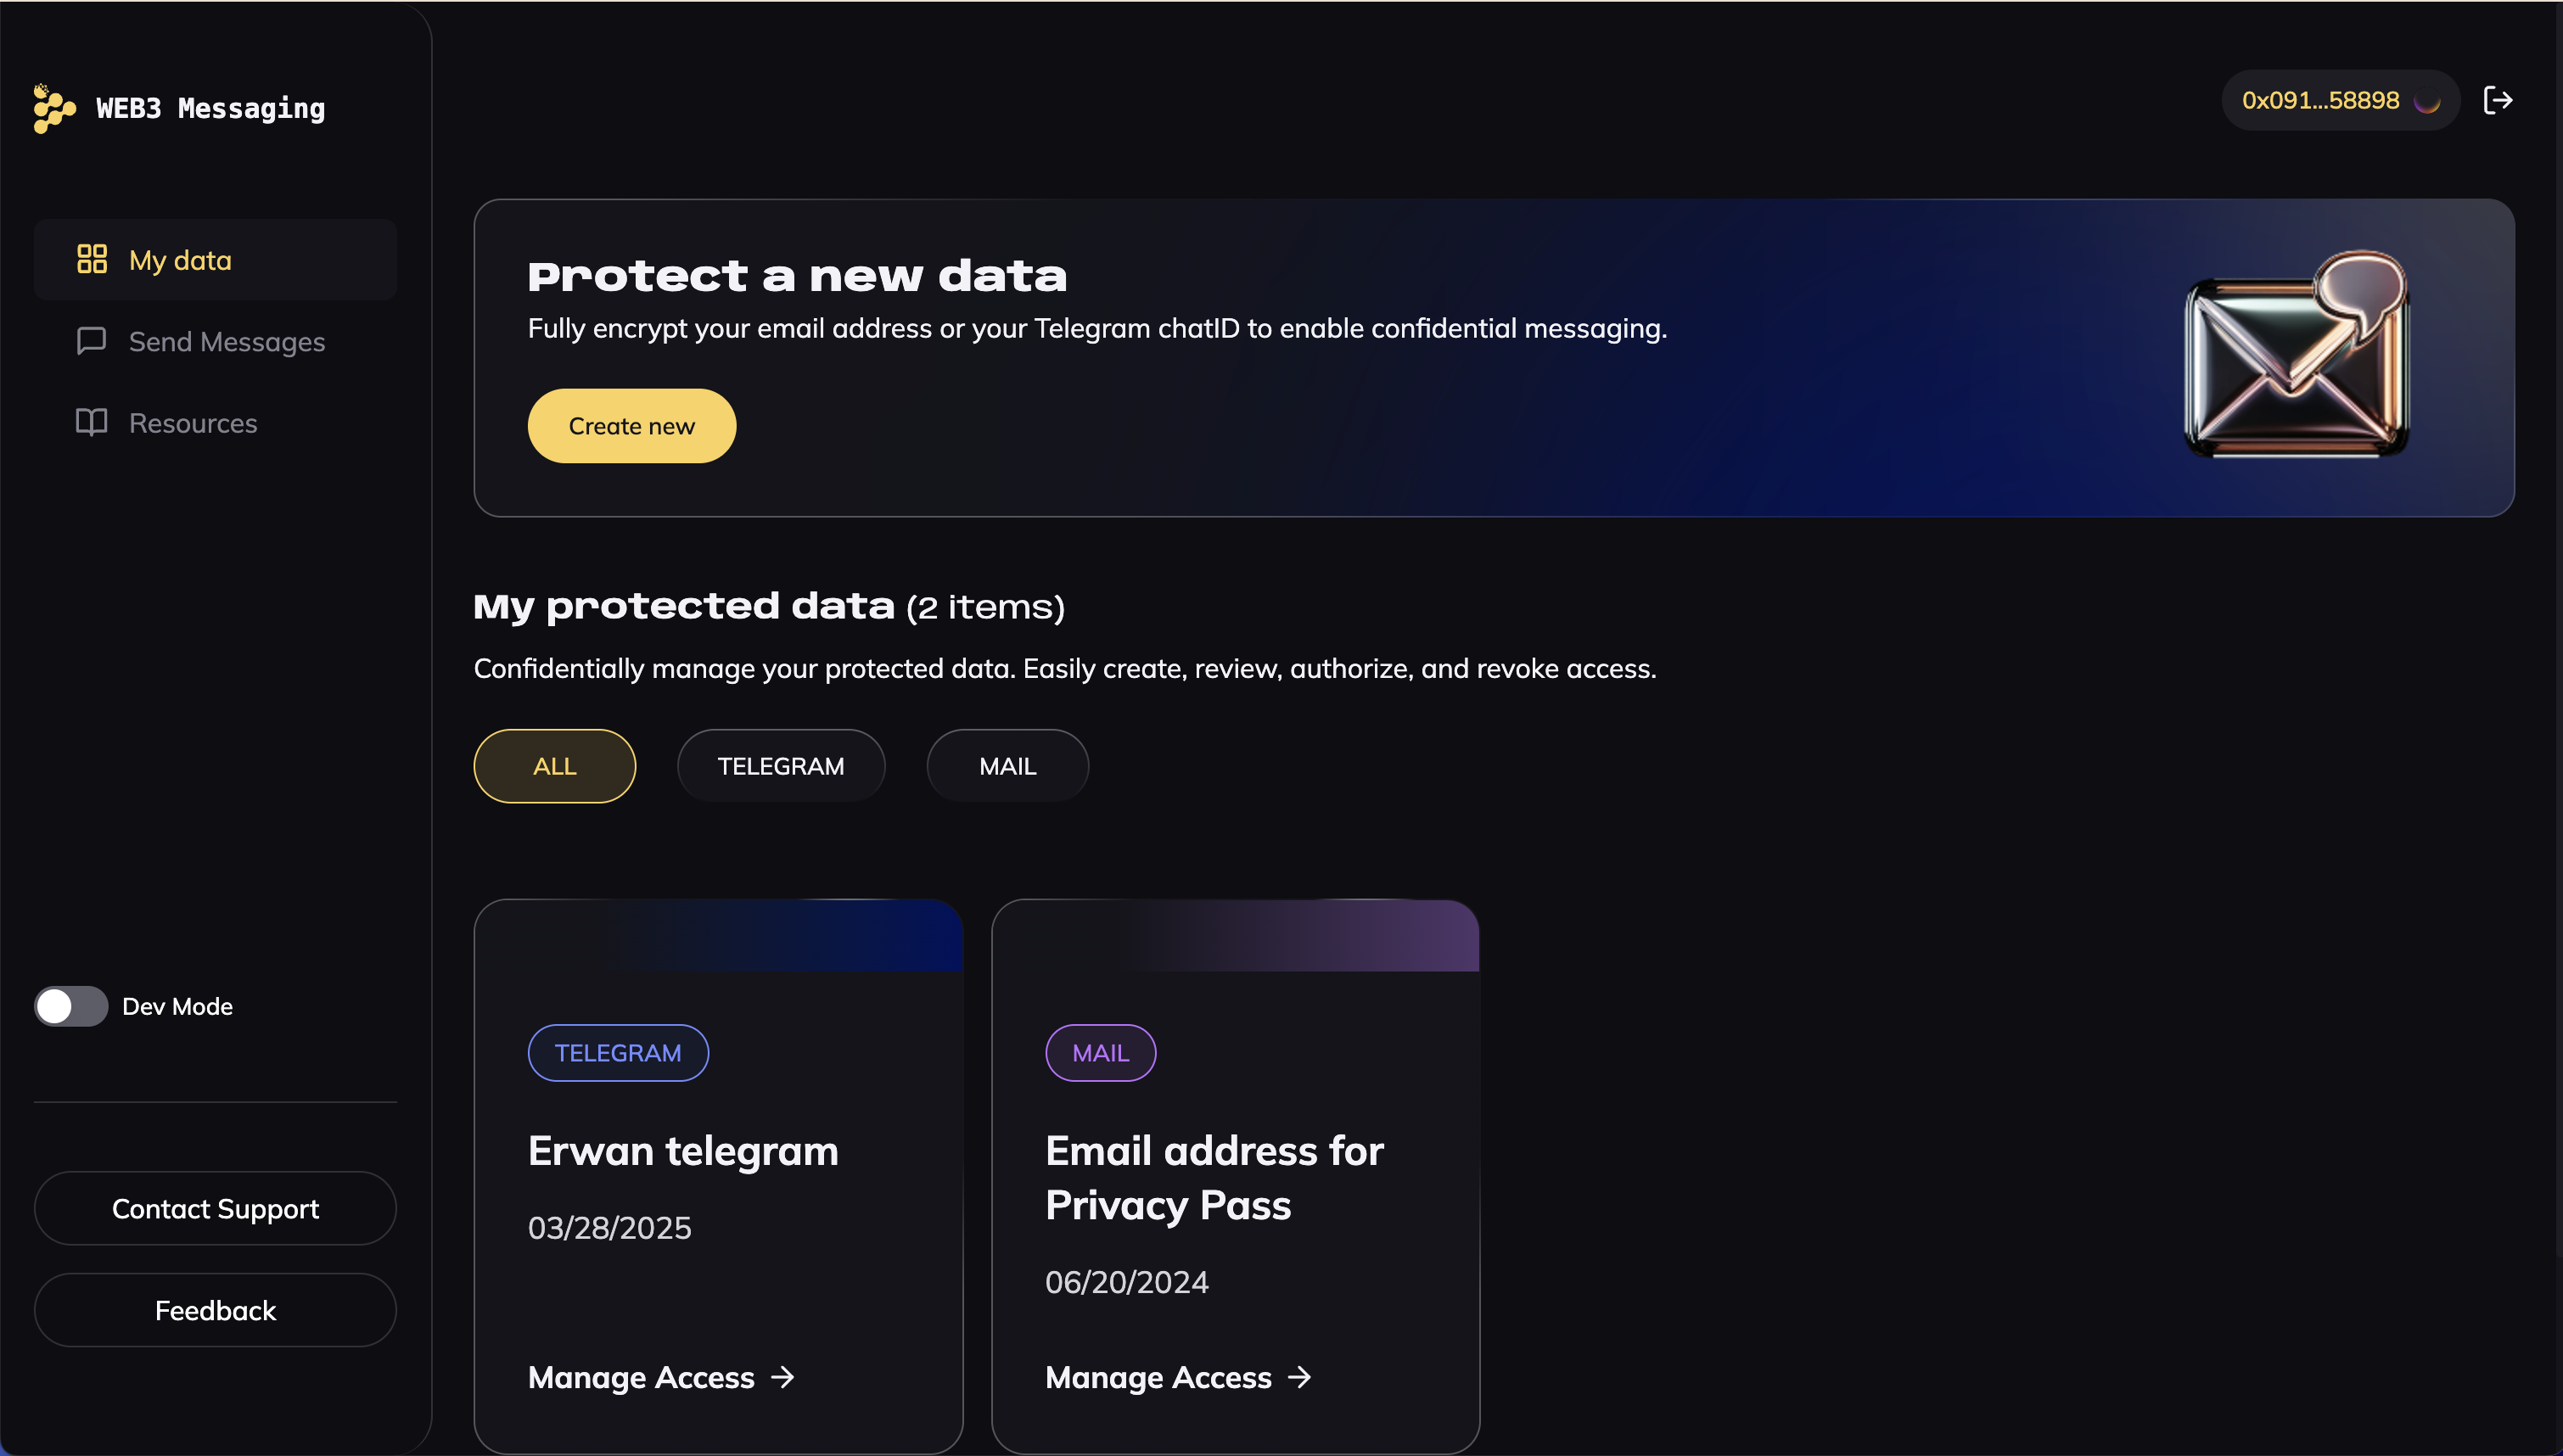2563x1456 pixels.
Task: Filter protected data by TELEGRAM
Action: pos(780,766)
